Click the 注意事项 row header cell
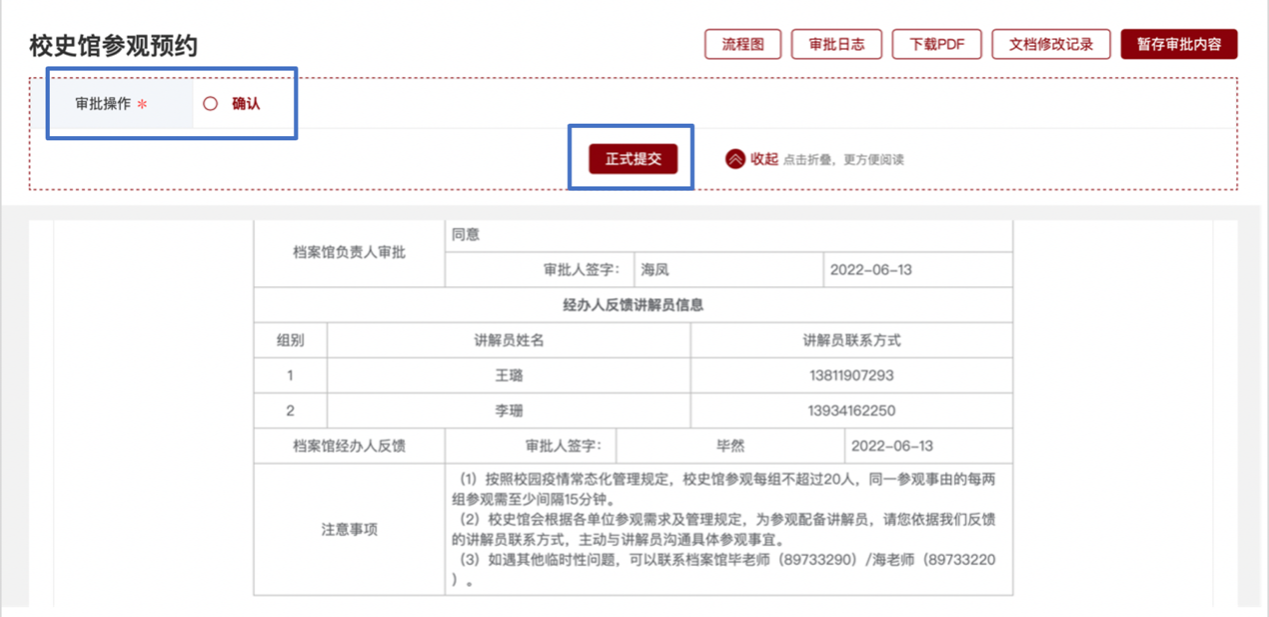 pyautogui.click(x=349, y=530)
